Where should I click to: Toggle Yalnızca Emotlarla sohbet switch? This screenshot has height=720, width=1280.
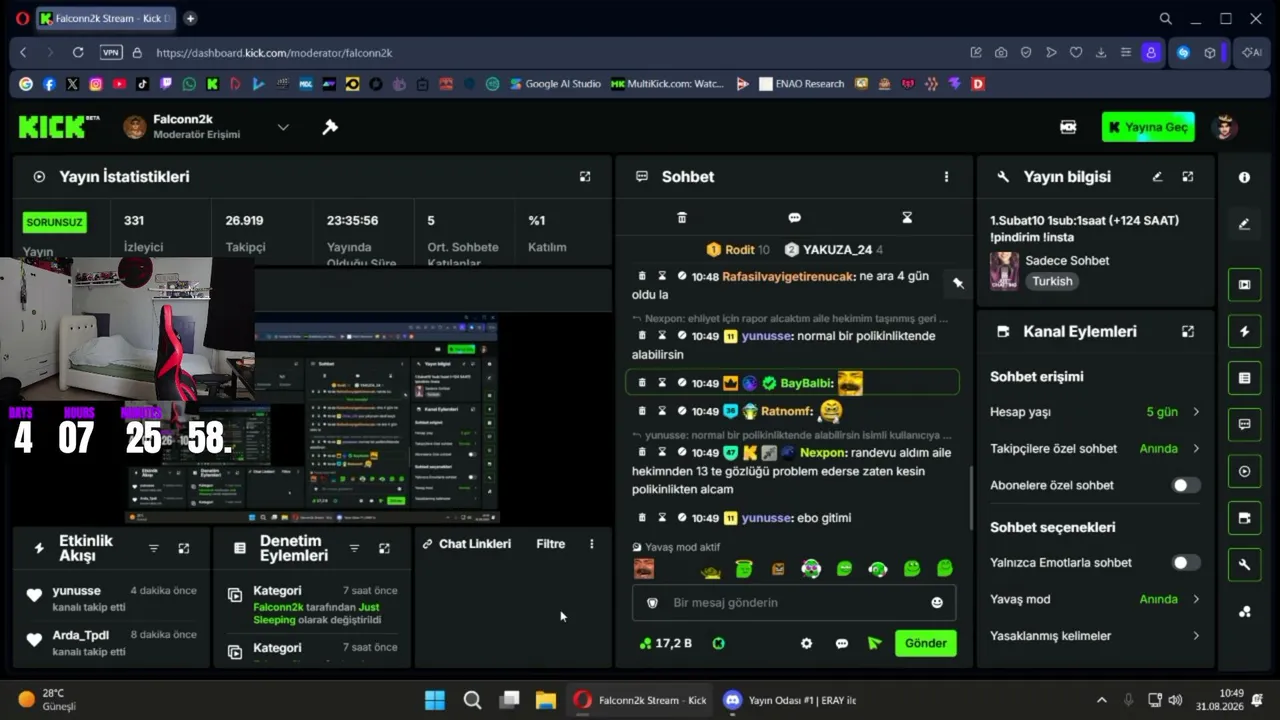1186,562
